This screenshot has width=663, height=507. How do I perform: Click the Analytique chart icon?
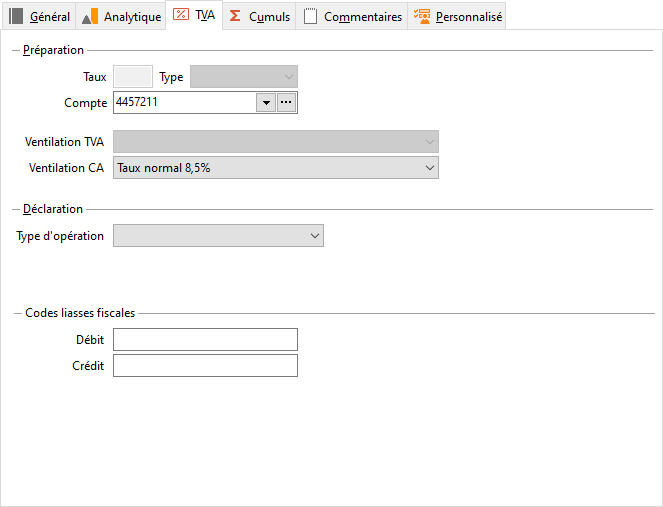(90, 16)
